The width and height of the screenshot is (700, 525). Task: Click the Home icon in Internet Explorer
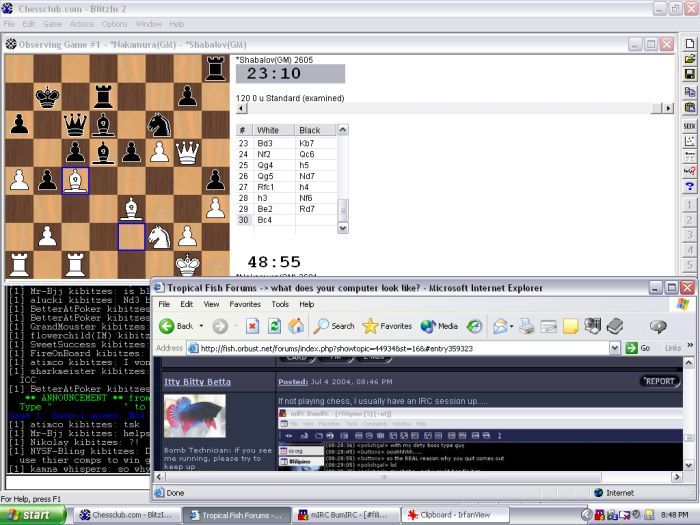pyautogui.click(x=296, y=326)
